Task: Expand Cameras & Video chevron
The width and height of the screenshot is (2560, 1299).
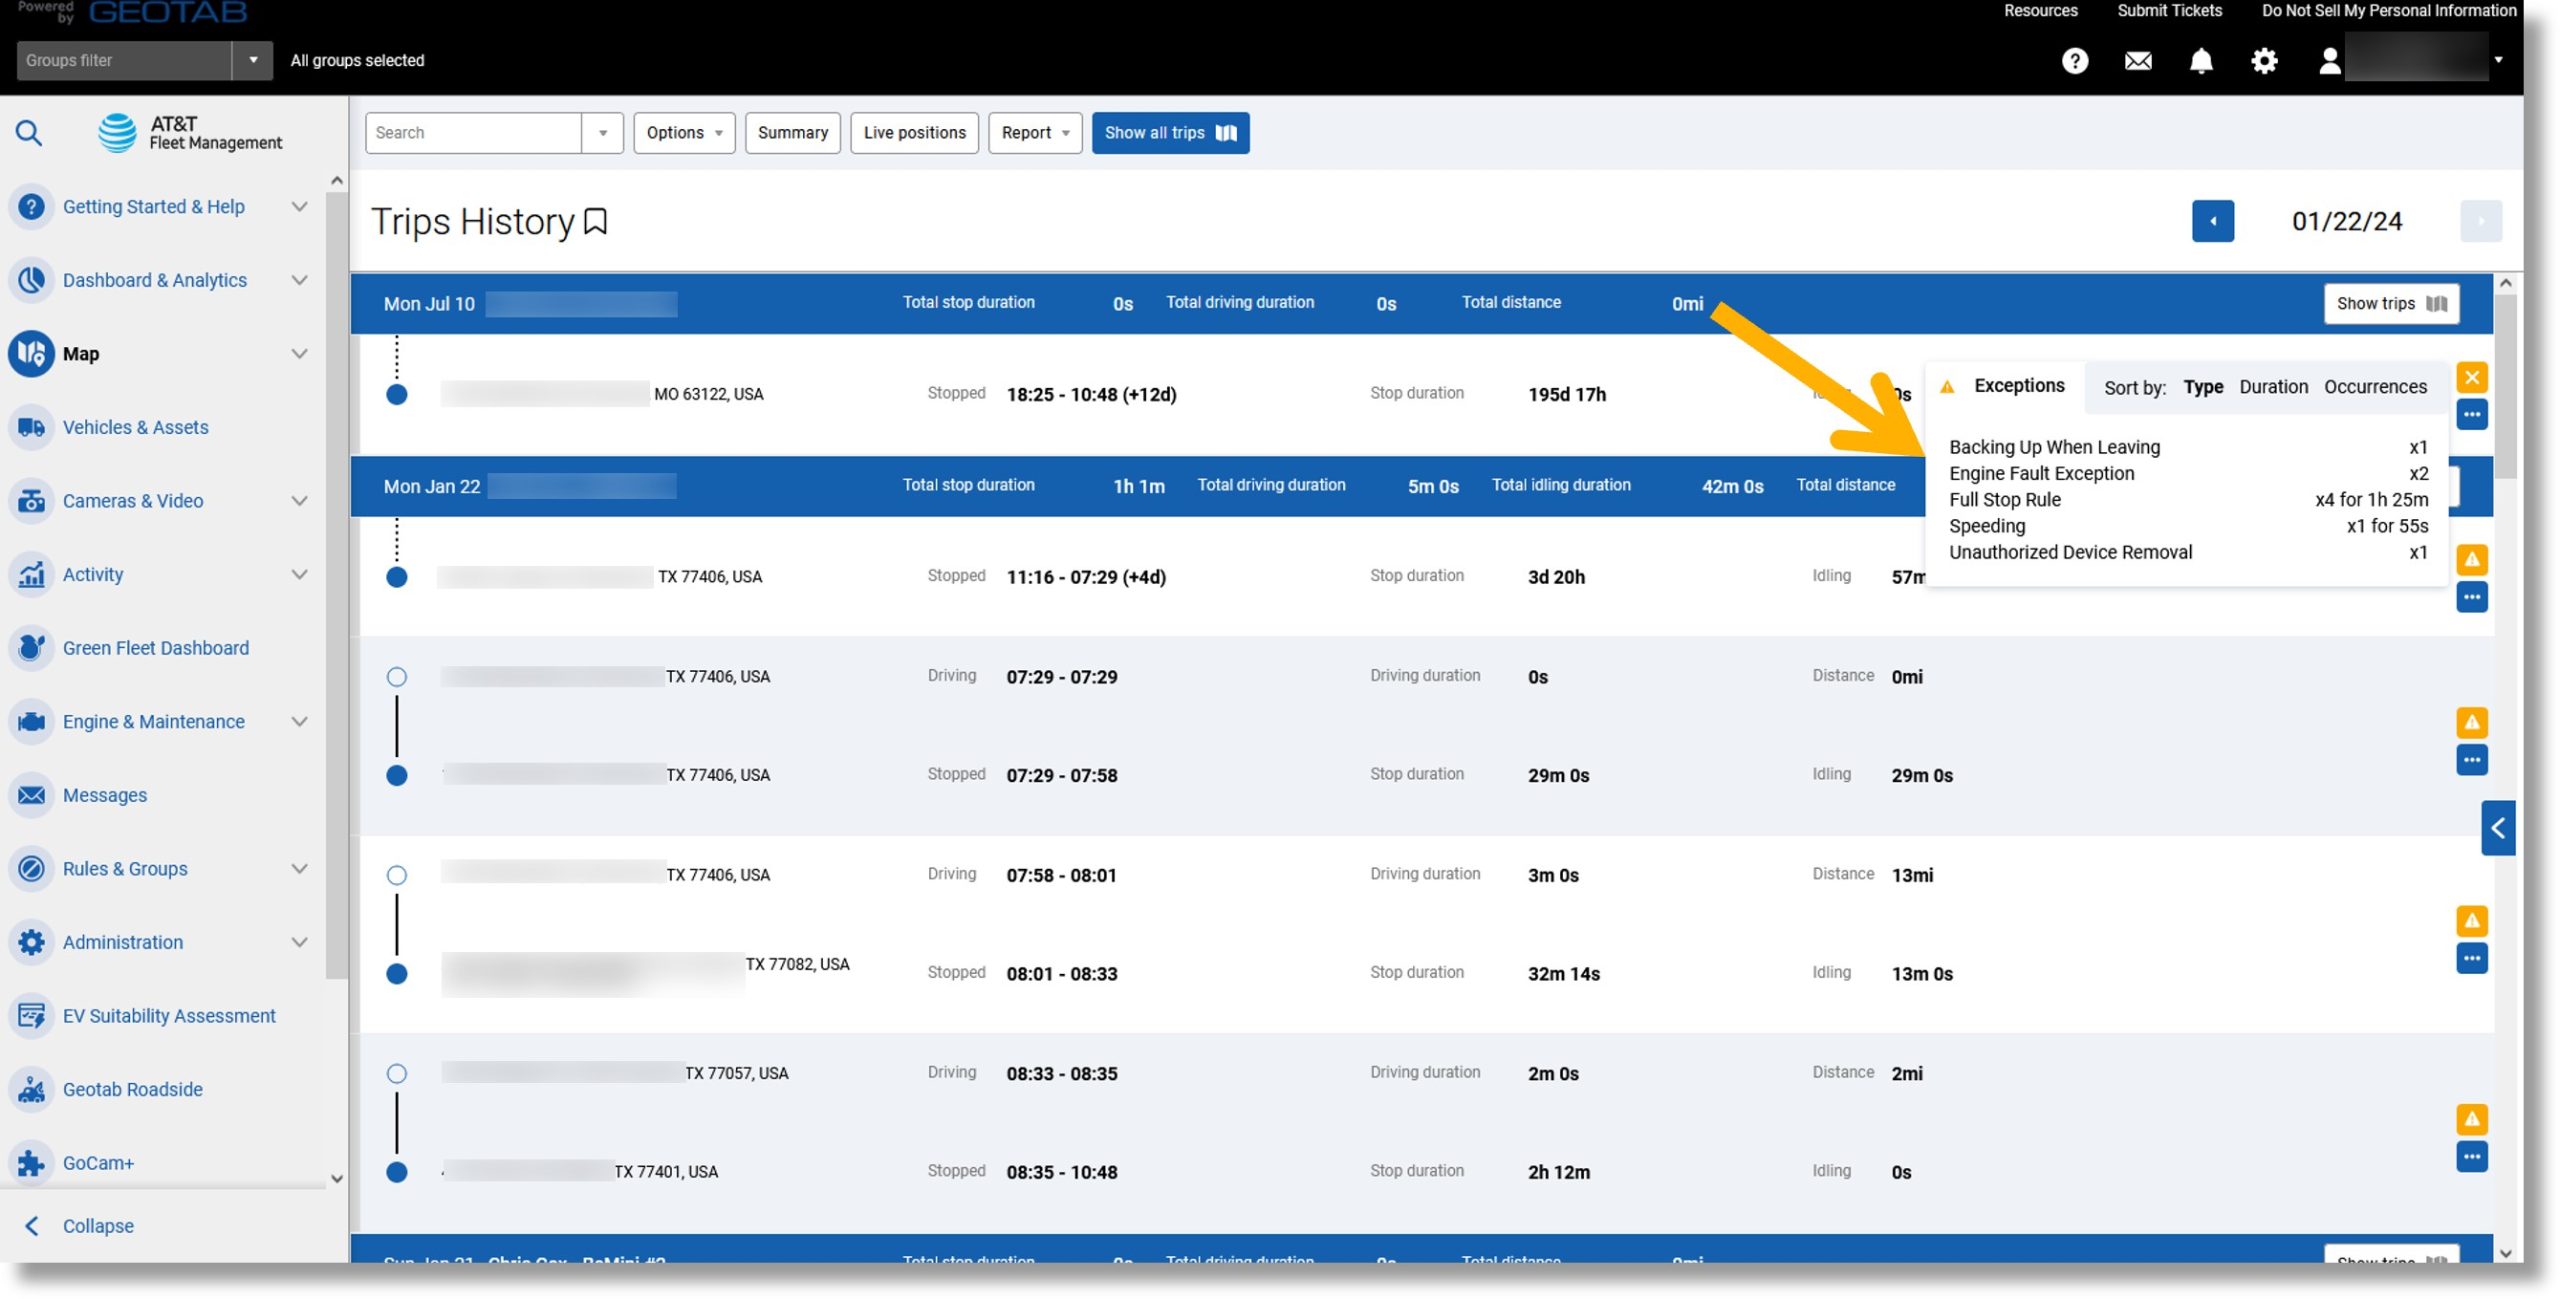Action: [x=299, y=501]
